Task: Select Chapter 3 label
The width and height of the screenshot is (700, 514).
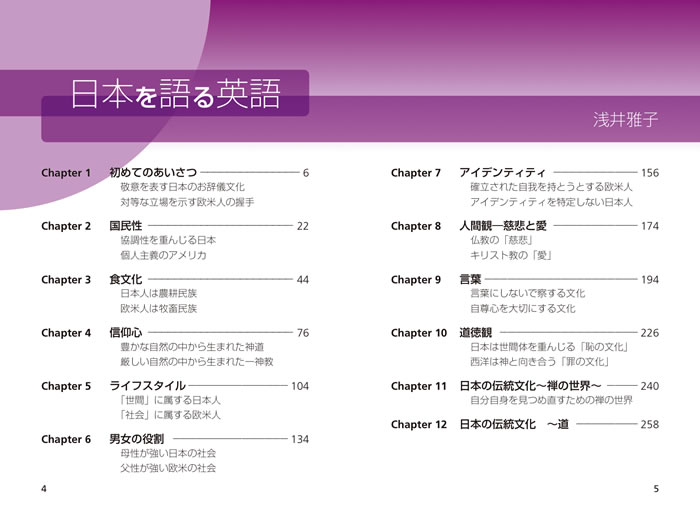Action: click(66, 280)
